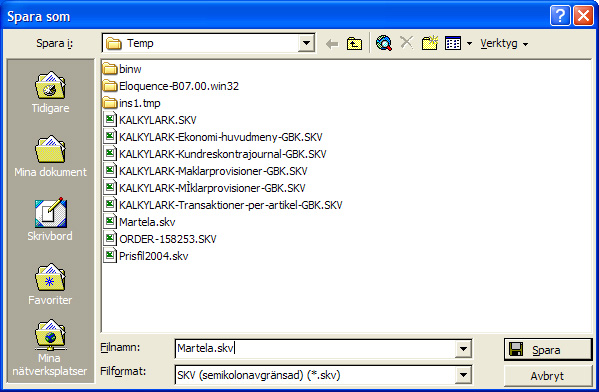This screenshot has height=392, width=599.
Task: Click the Delete X toolbar icon
Action: 406,43
